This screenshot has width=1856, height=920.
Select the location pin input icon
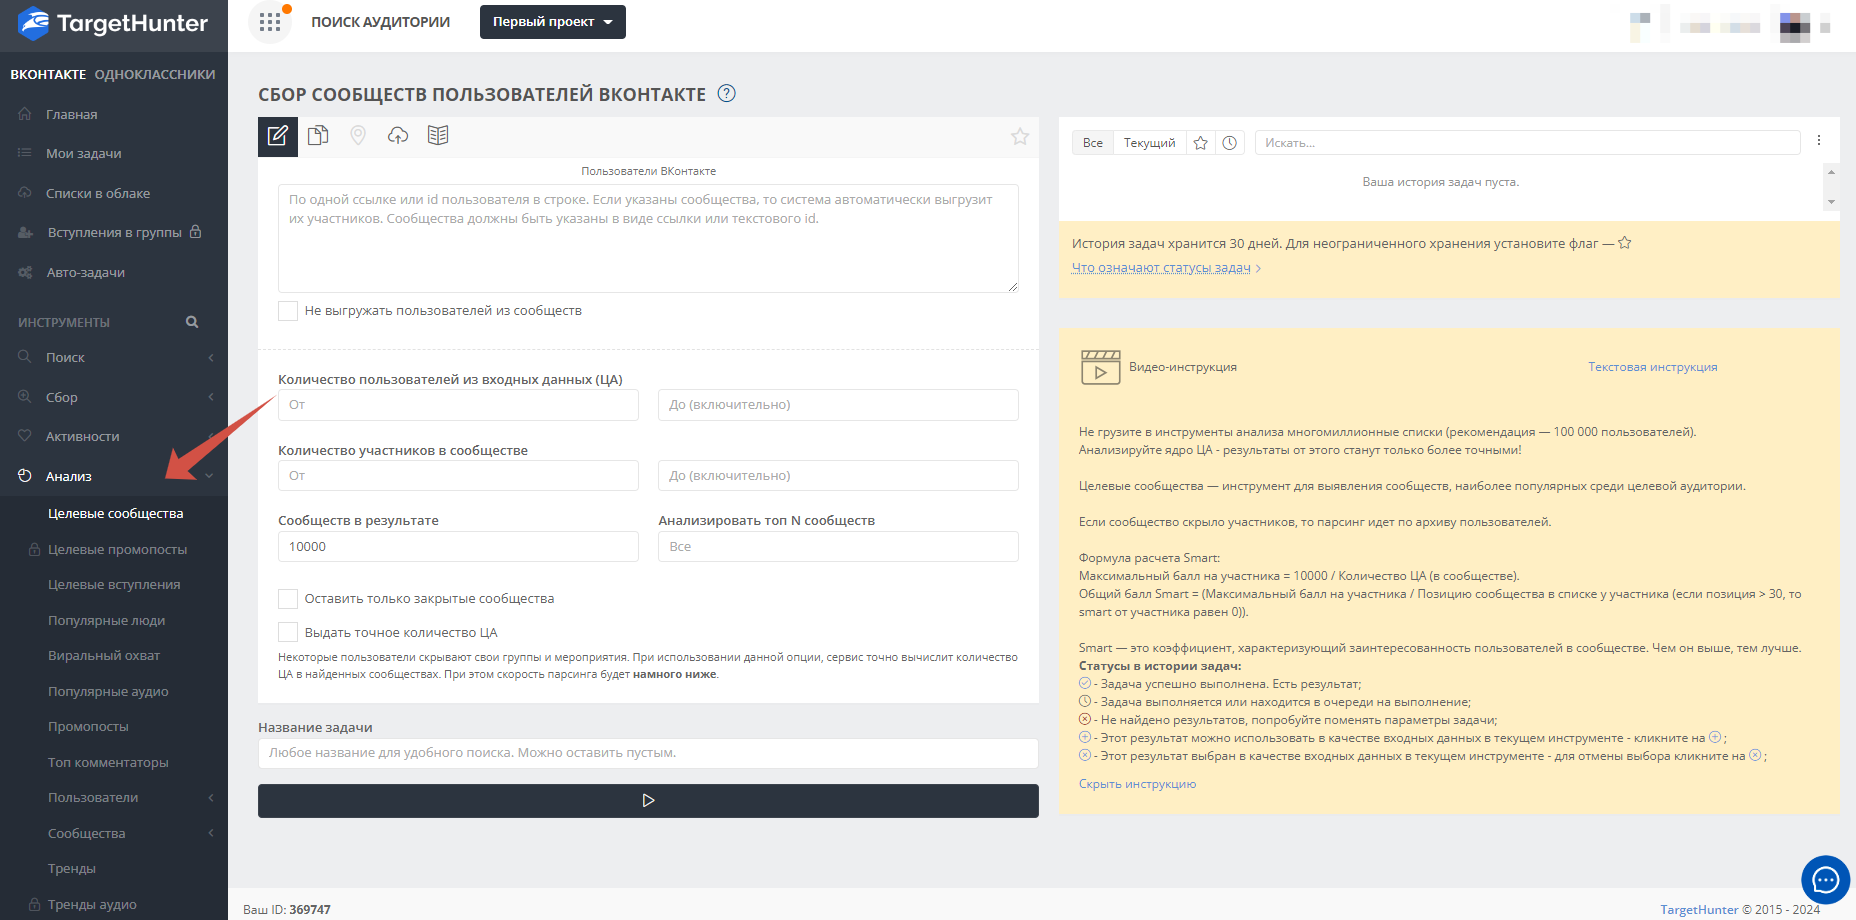358,136
